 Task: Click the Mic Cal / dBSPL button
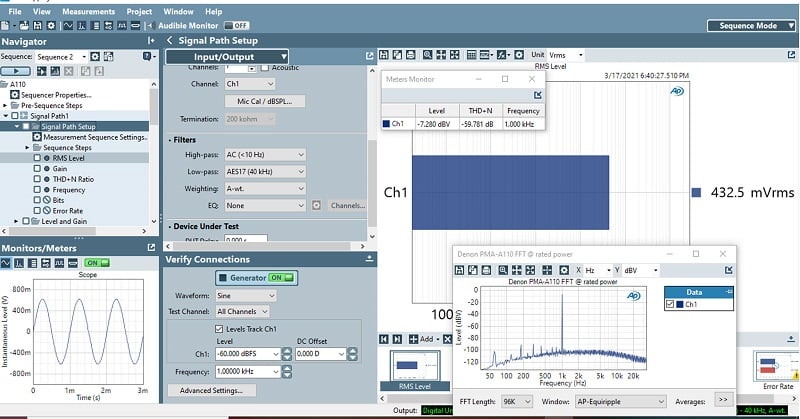coord(264,101)
